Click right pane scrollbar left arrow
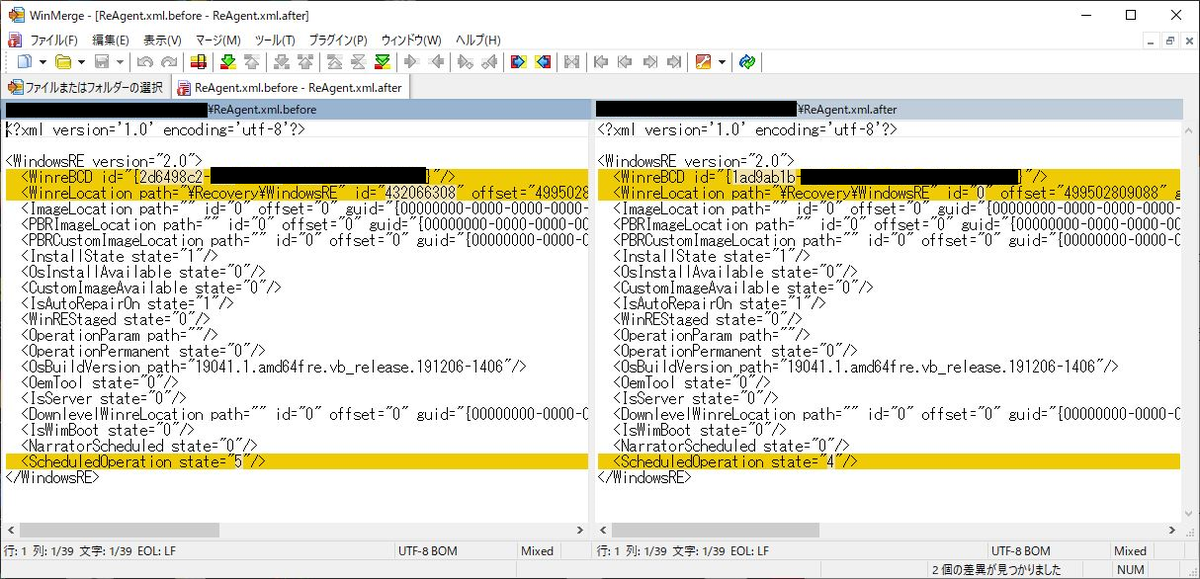1200x579 pixels. pos(604,530)
